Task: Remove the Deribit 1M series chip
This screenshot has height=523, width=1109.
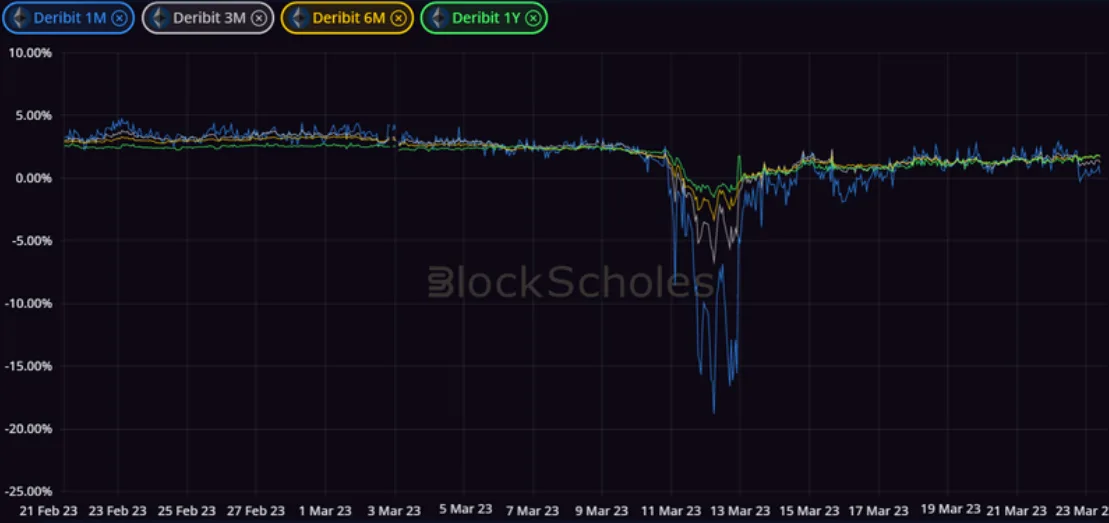Action: point(120,18)
